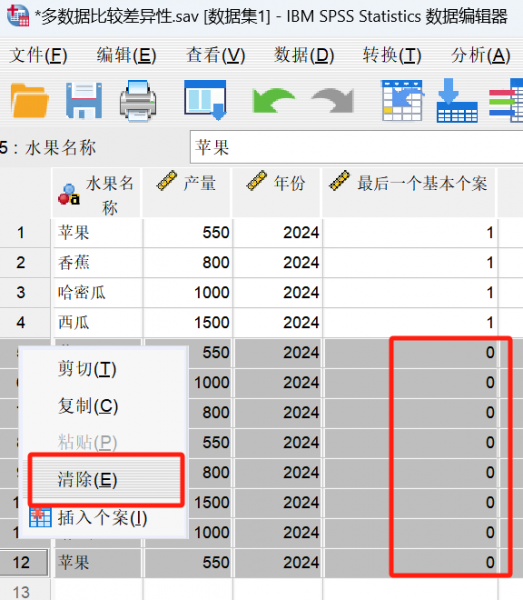This screenshot has width=523, height=600.
Task: Click the nominal icon beside 水果名称 header
Action: click(69, 194)
